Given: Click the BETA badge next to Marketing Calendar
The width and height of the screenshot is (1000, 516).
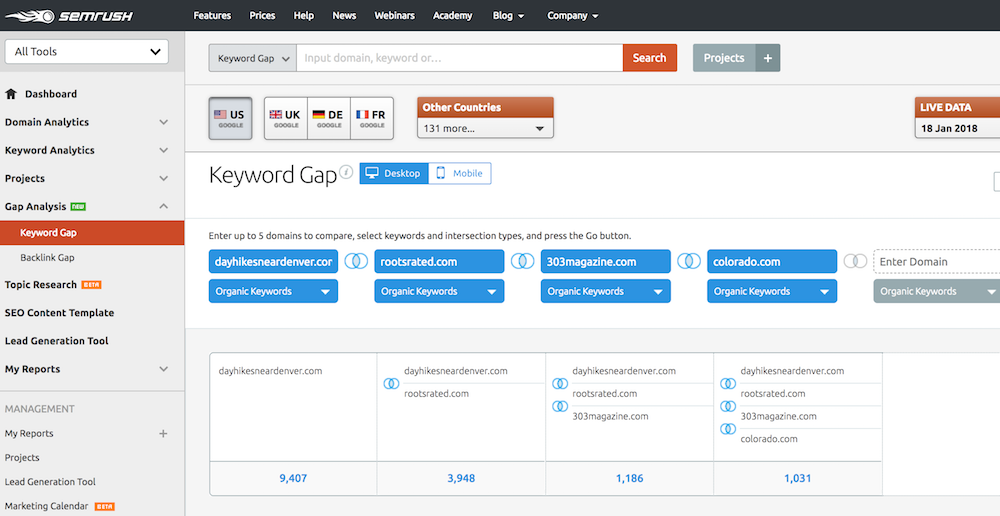Looking at the screenshot, I should pos(105,506).
